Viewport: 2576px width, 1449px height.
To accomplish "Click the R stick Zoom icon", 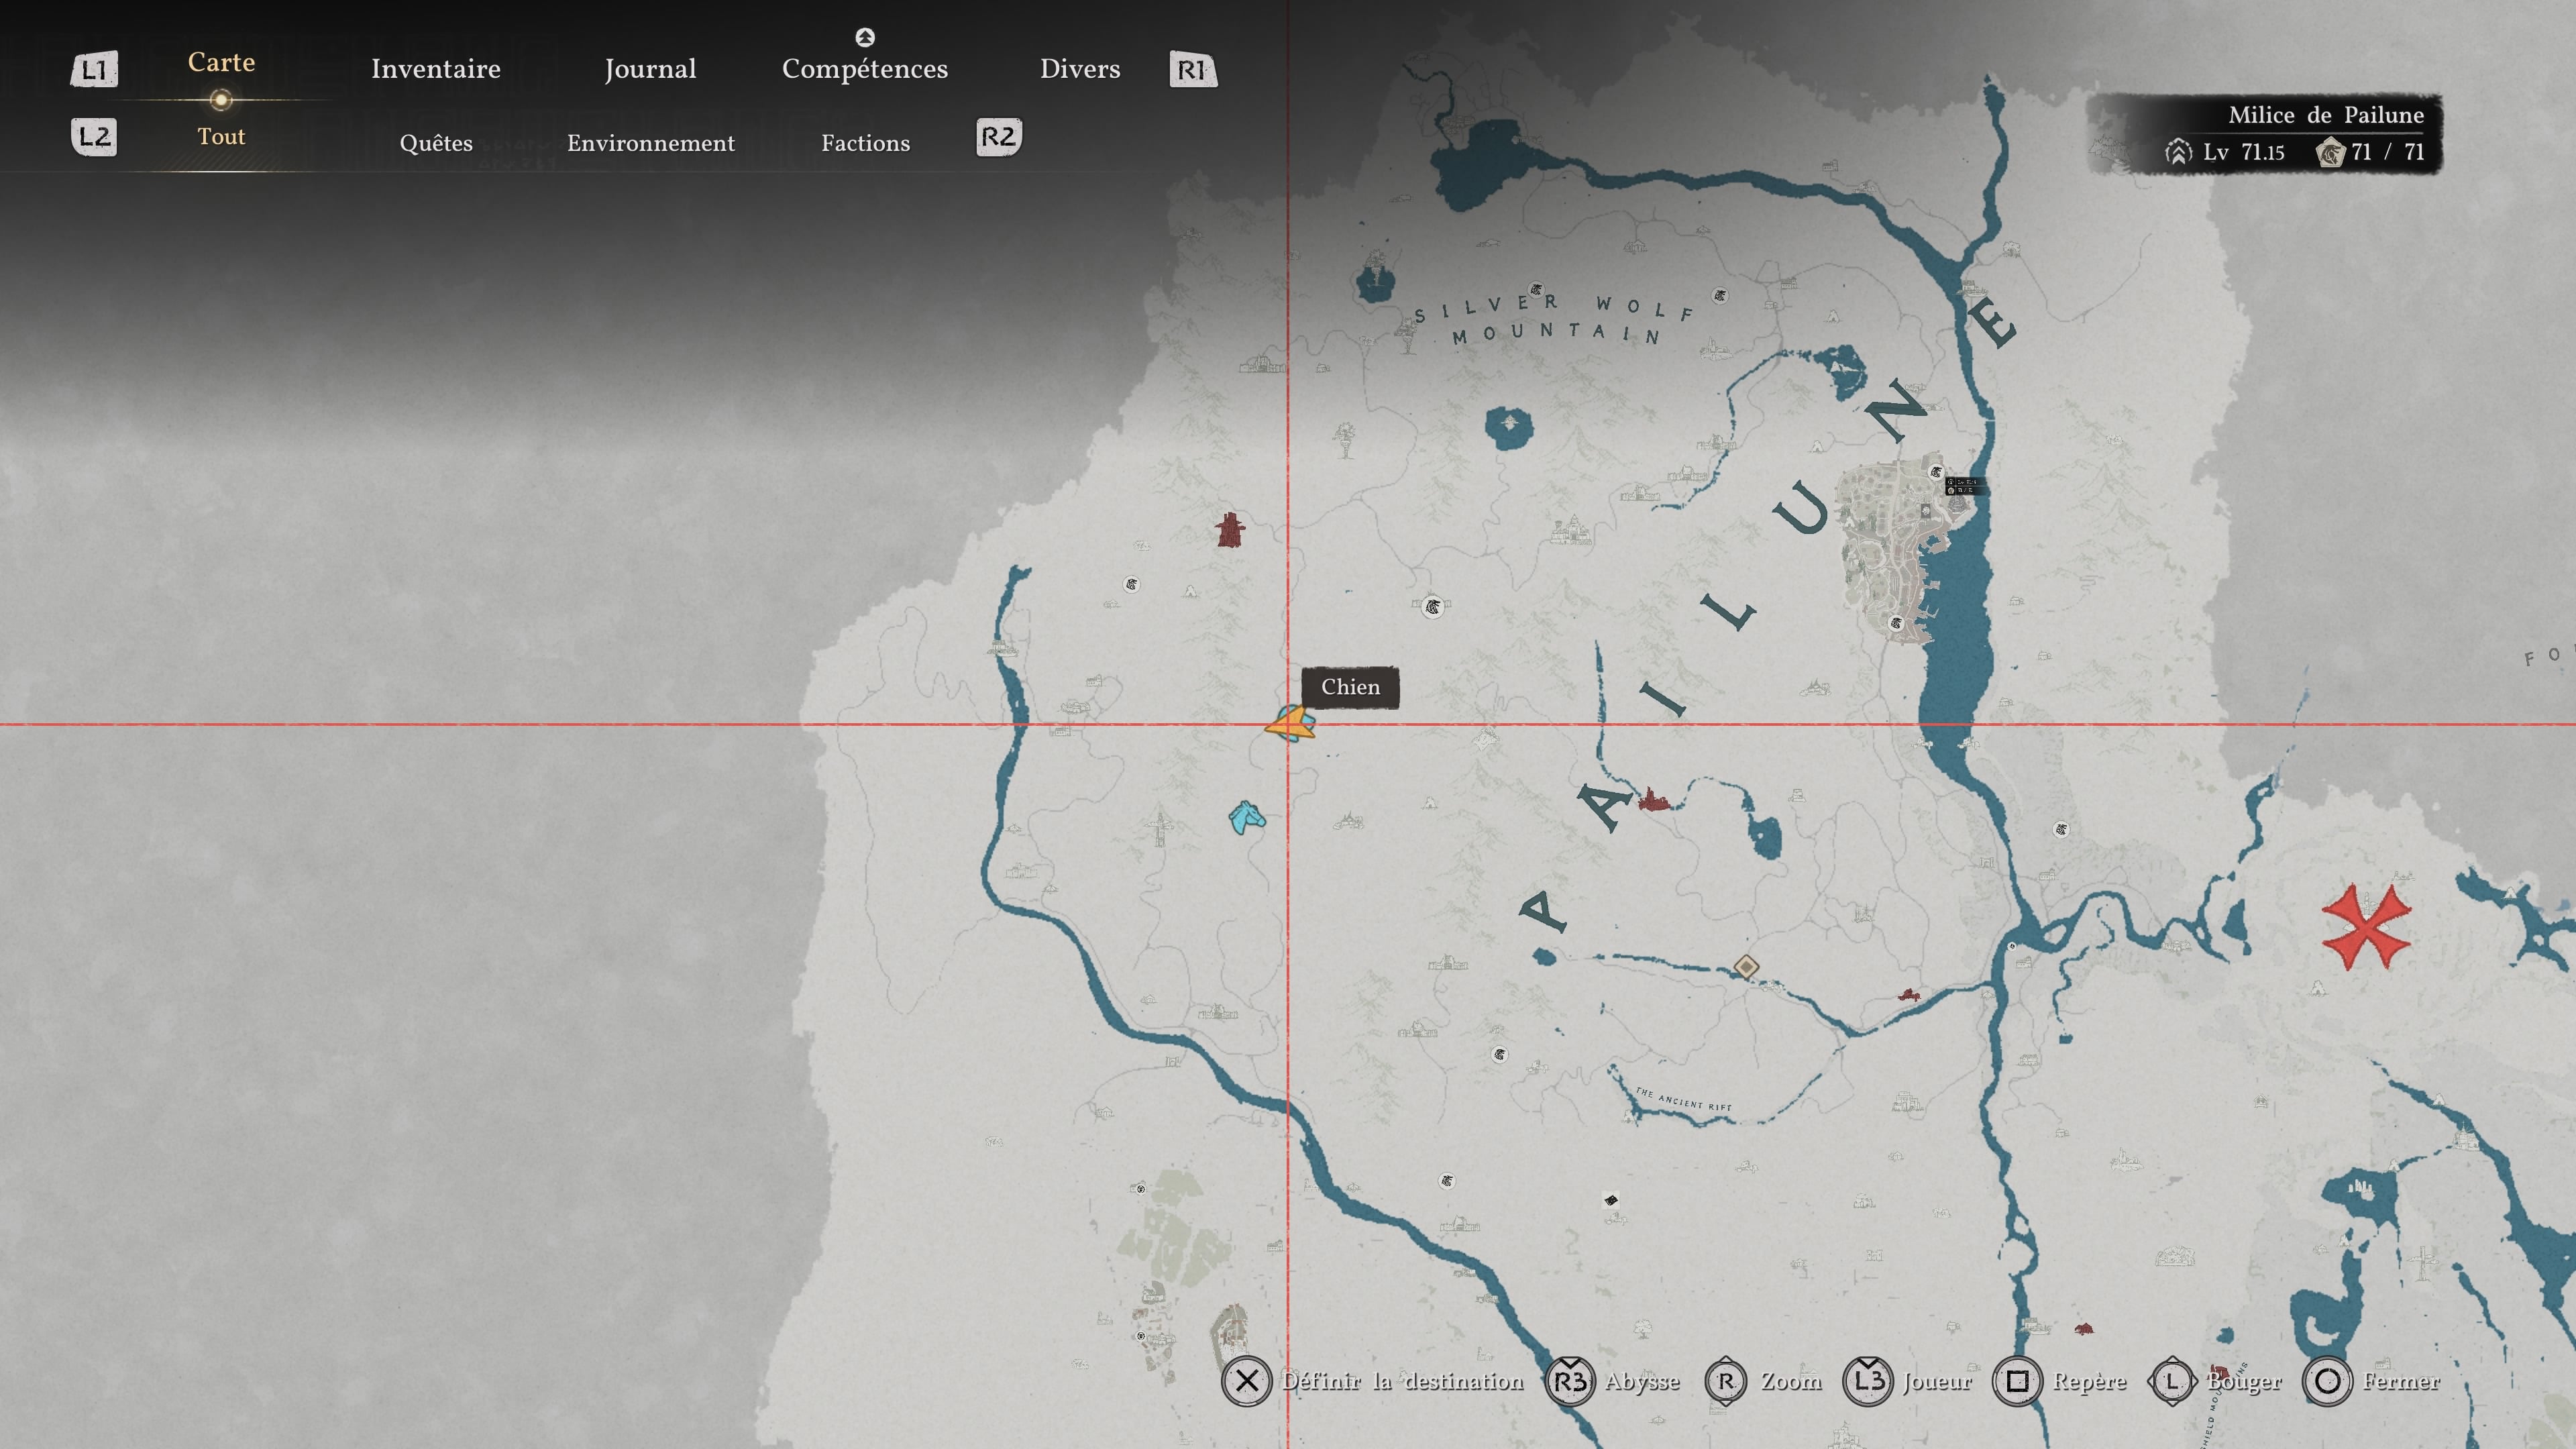I will 1726,1381.
